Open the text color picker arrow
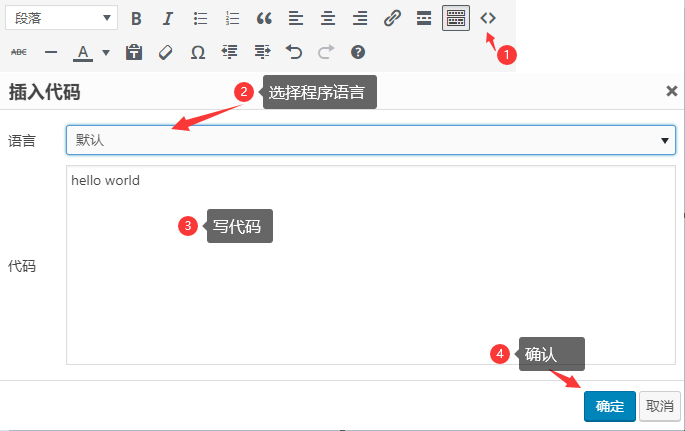 coord(106,53)
